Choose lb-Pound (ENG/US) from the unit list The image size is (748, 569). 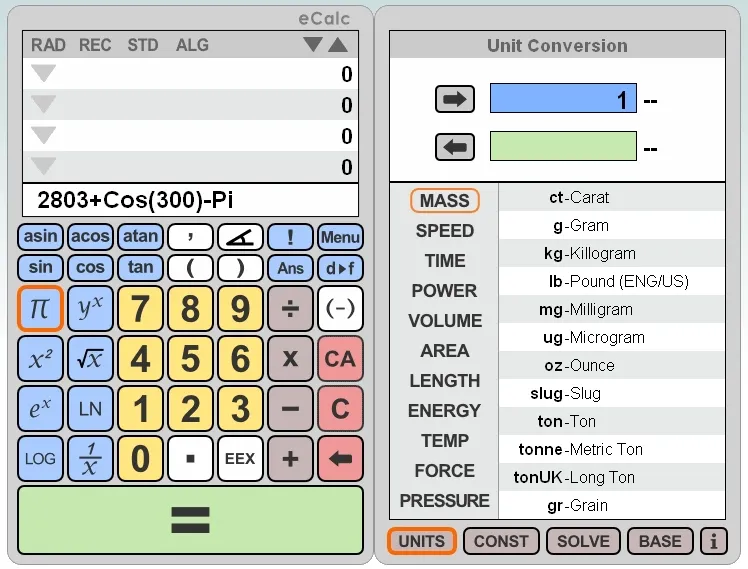pyautogui.click(x=612, y=281)
